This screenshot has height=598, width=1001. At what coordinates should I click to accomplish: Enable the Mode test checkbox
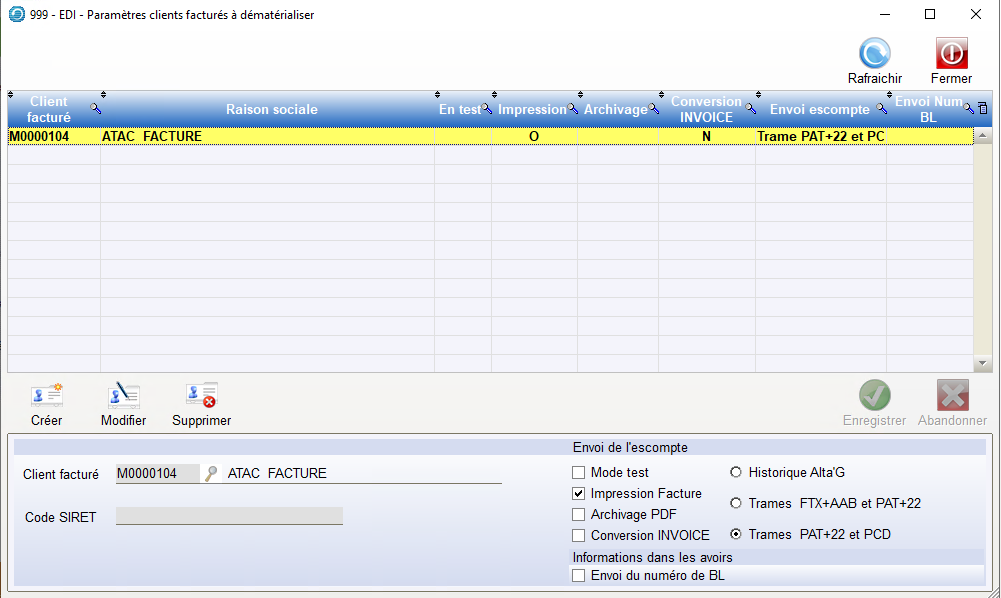(x=578, y=473)
